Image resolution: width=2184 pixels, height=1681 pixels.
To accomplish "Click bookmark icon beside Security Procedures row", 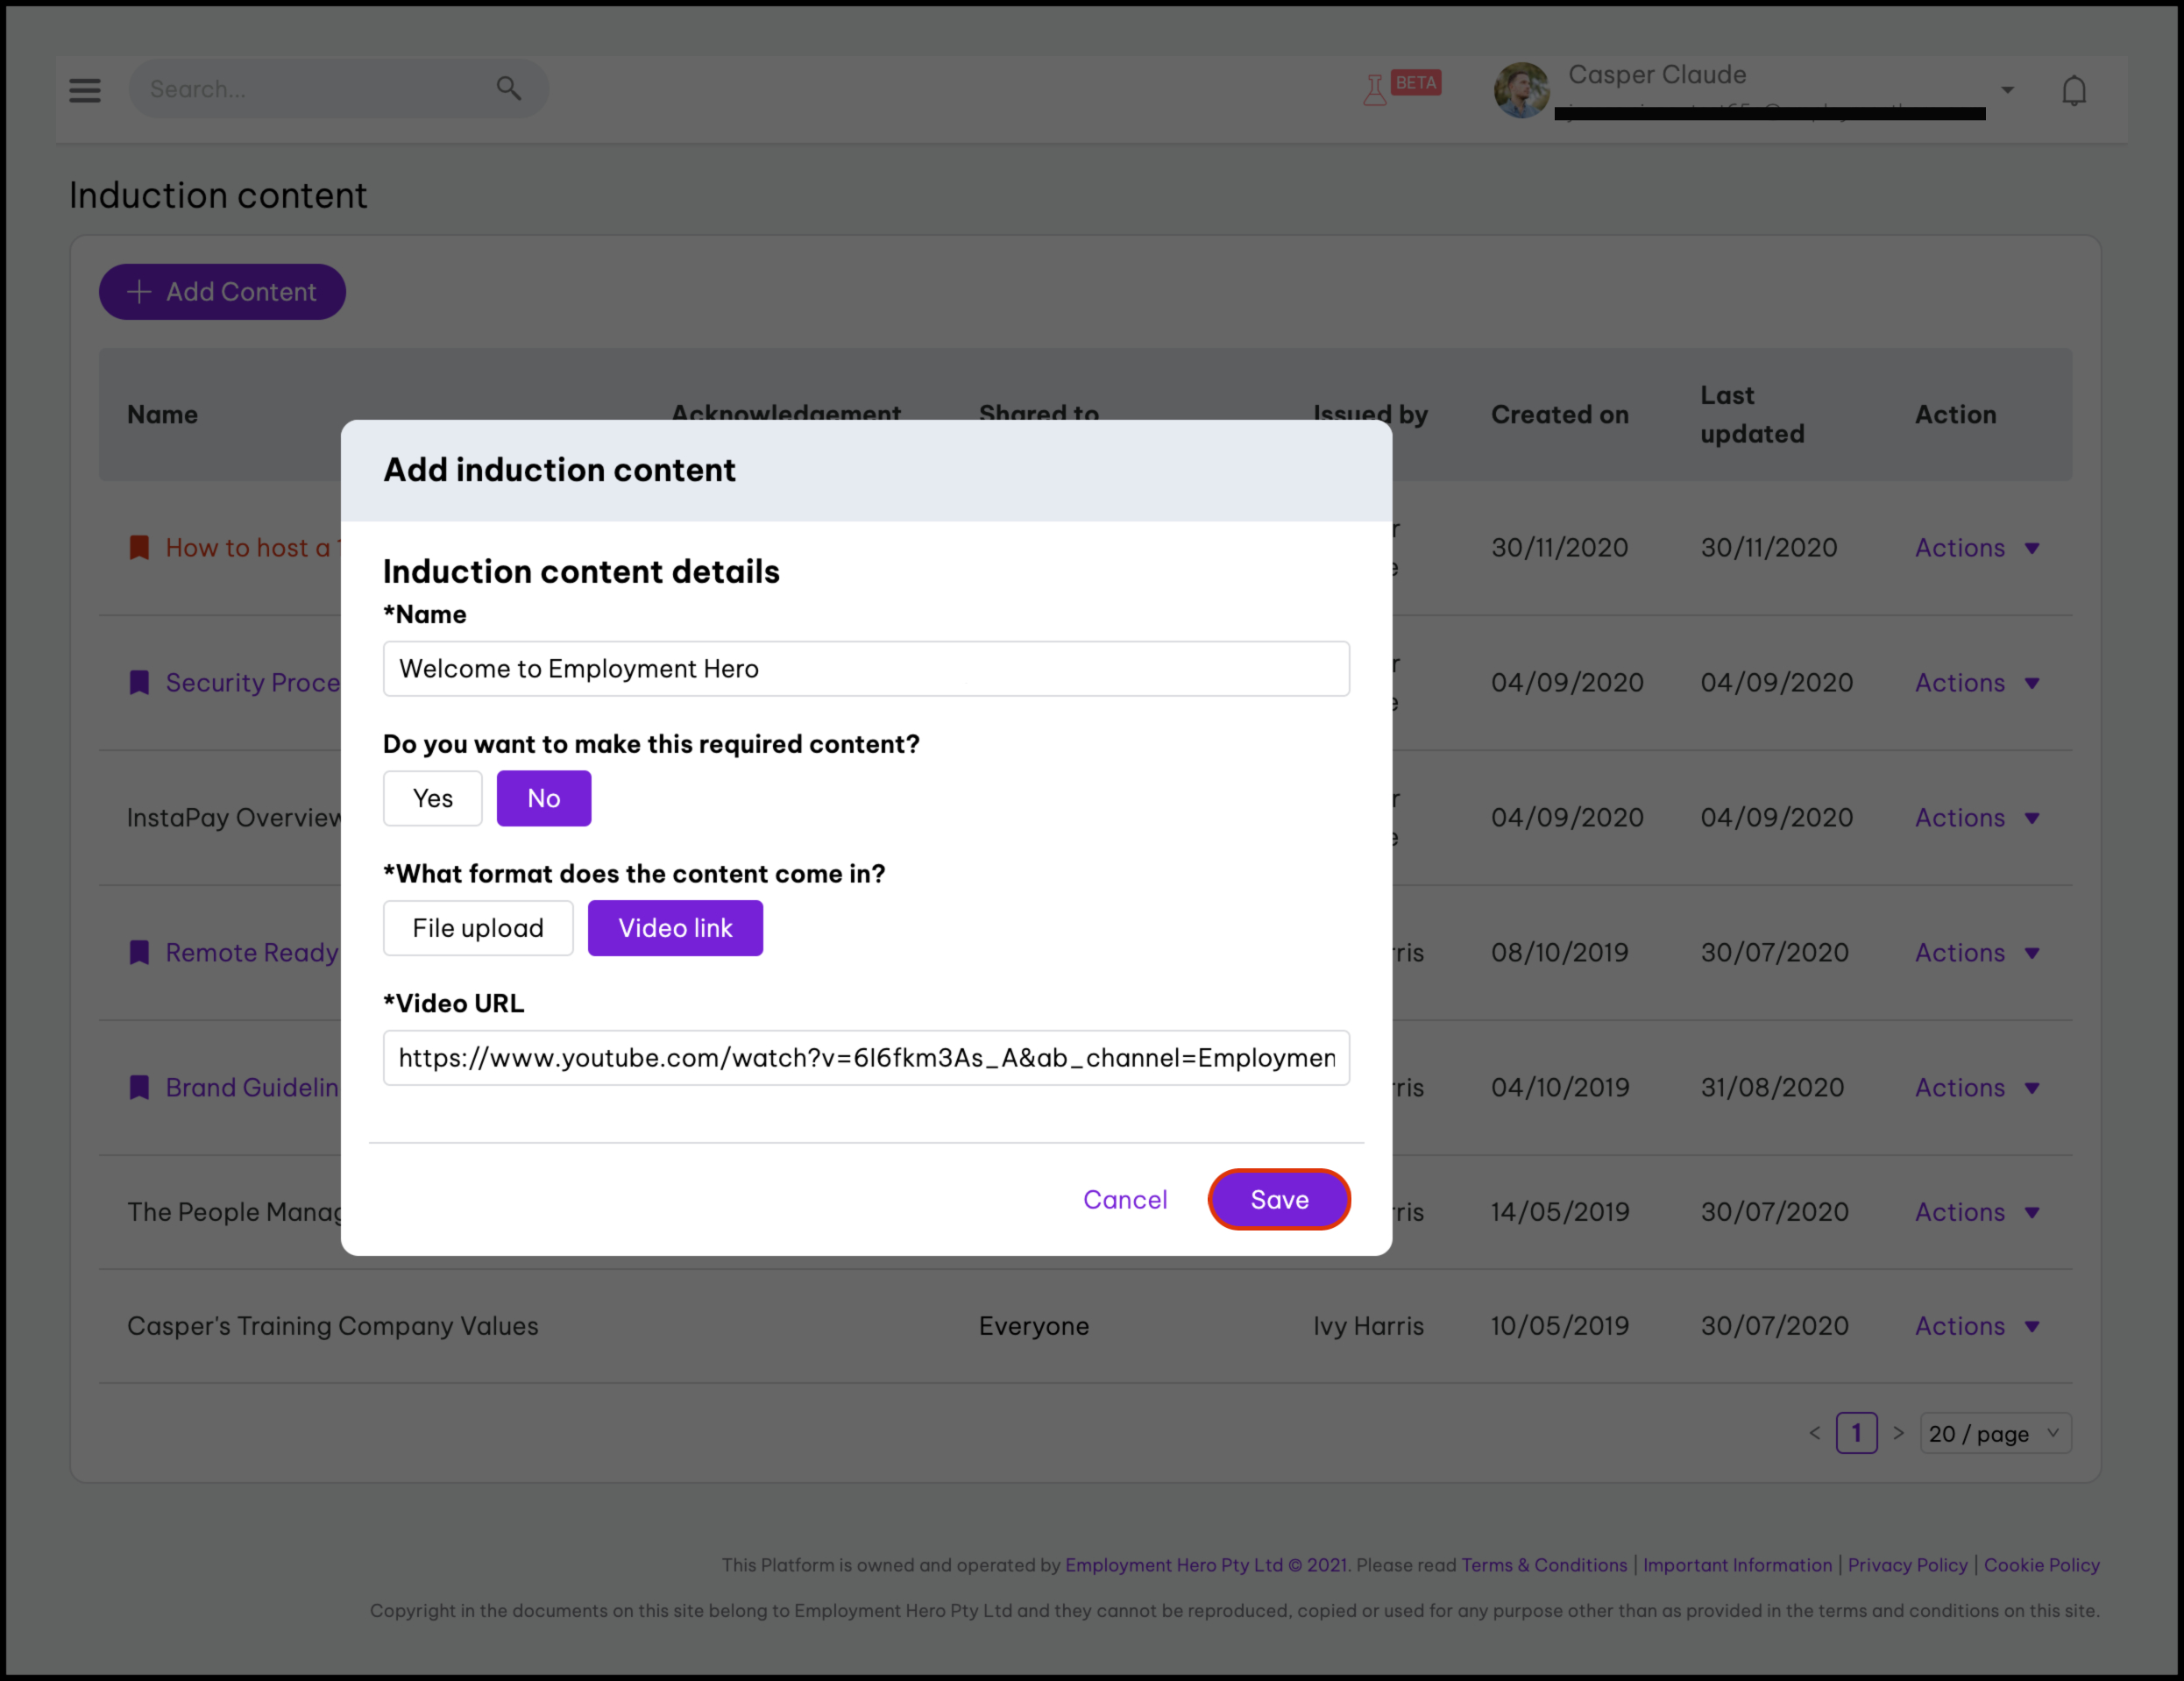I will click(x=139, y=683).
